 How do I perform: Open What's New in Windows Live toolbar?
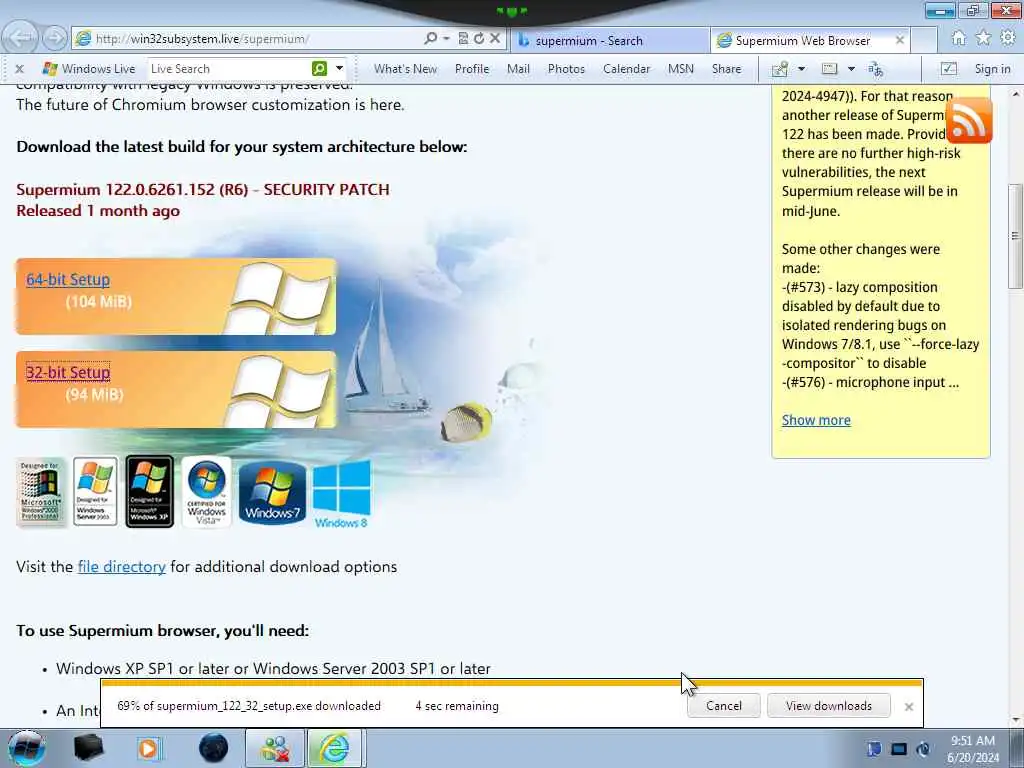coord(405,69)
